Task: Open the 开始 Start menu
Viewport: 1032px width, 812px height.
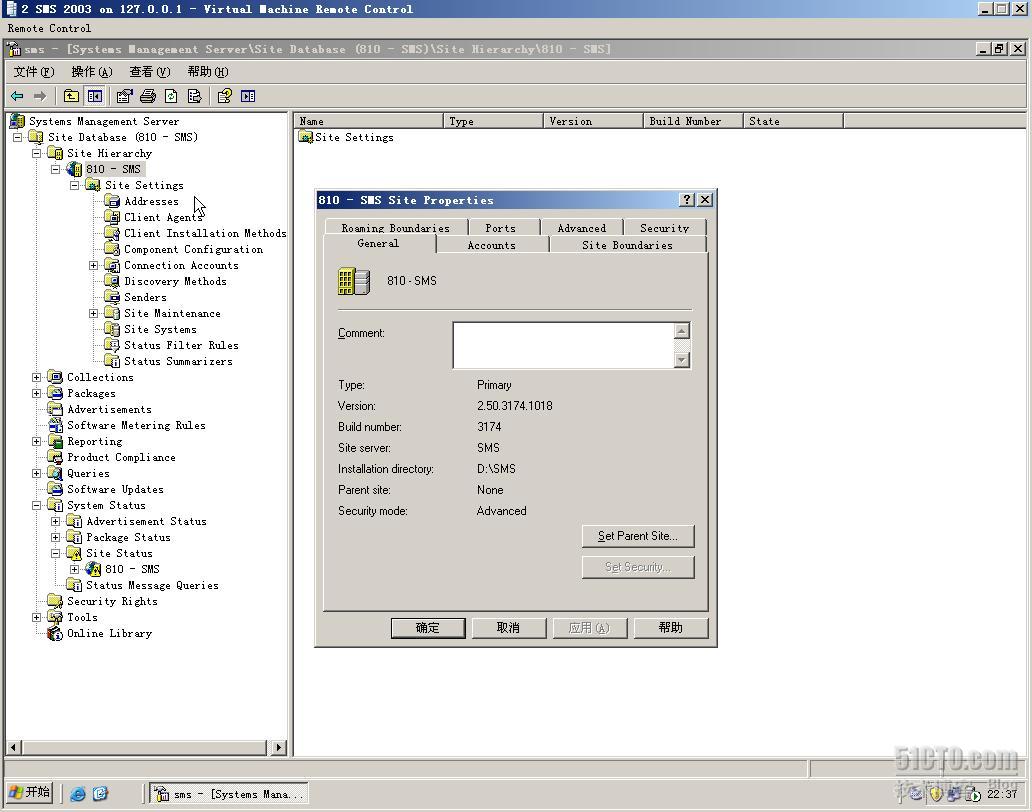Action: tap(30, 793)
